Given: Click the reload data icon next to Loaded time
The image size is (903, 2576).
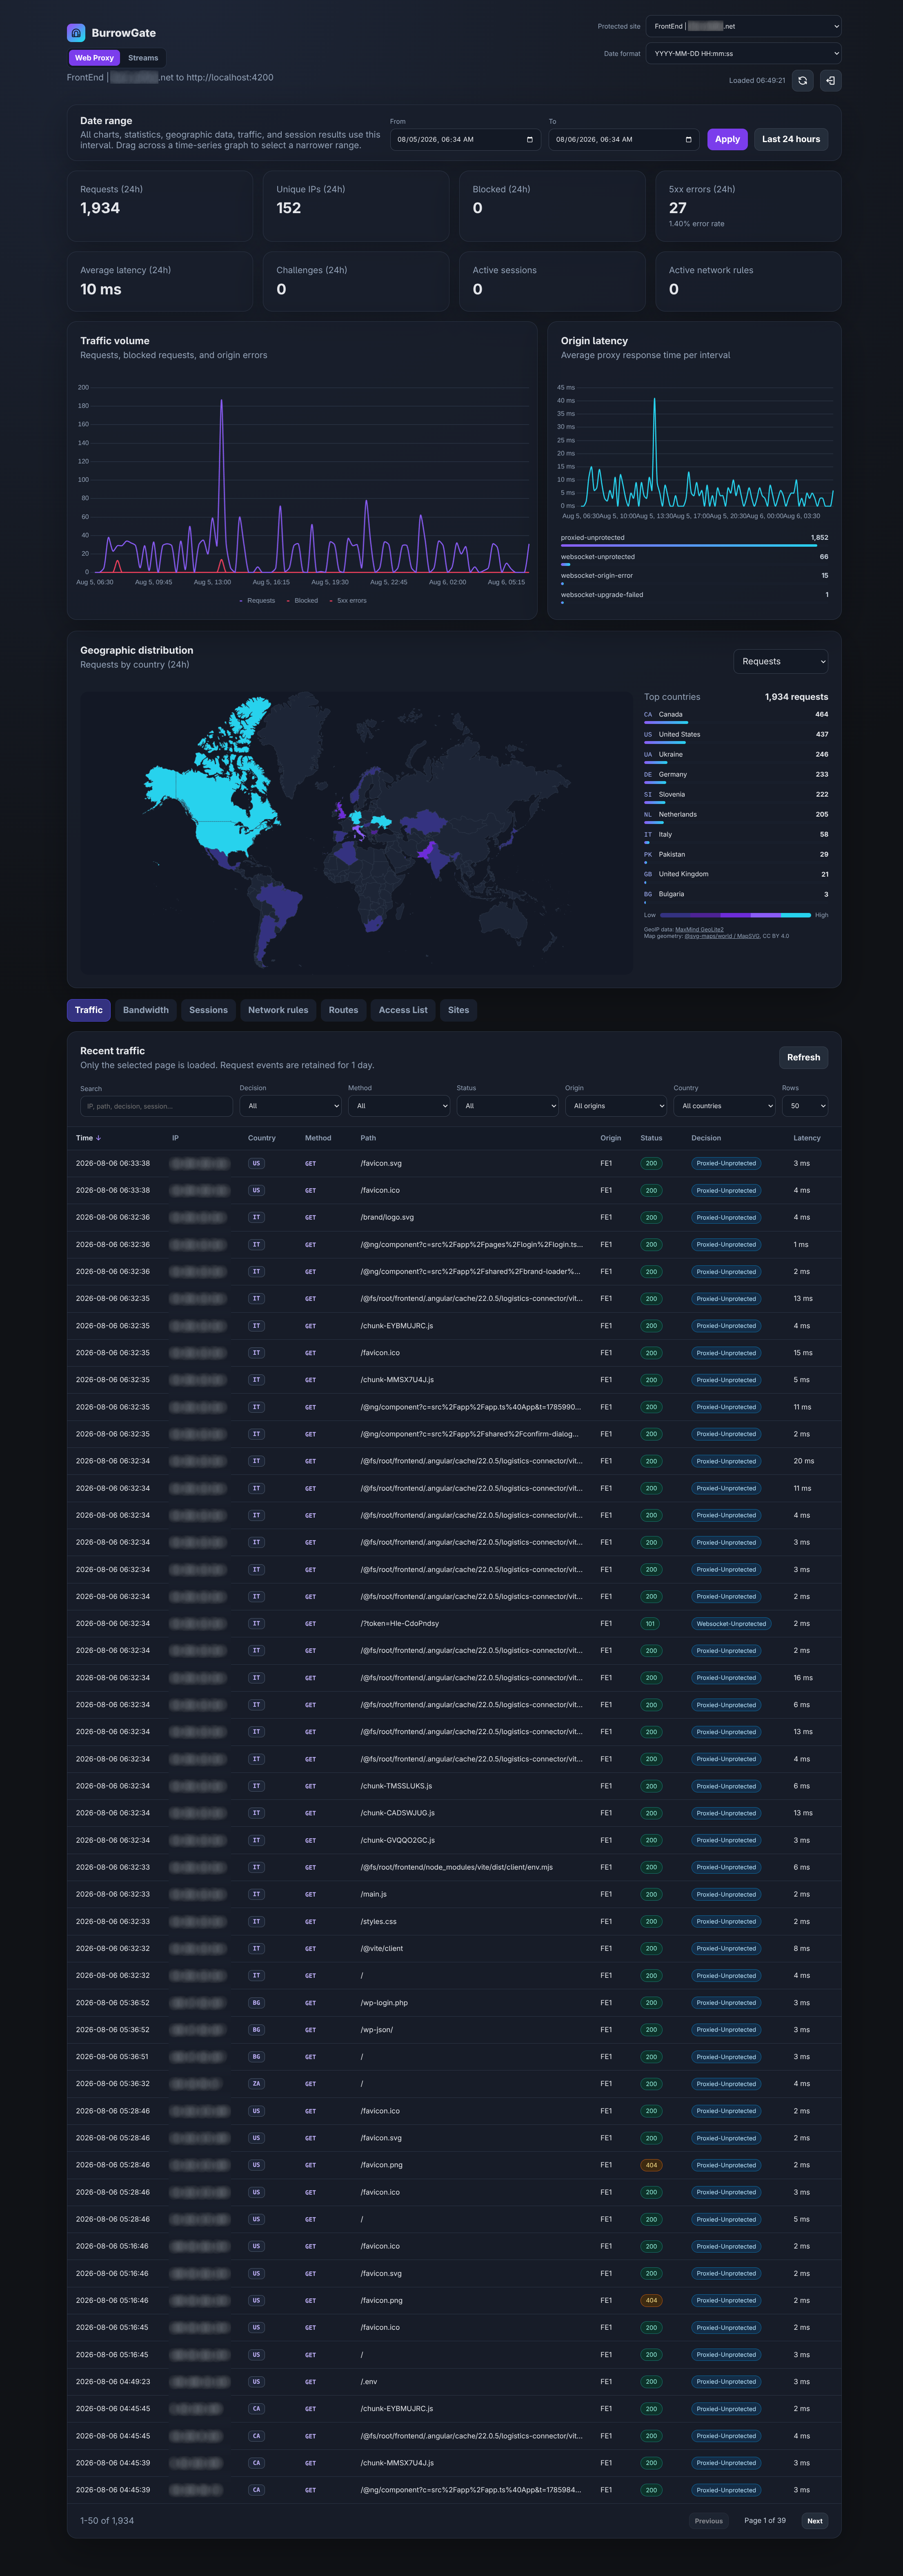Looking at the screenshot, I should (802, 80).
